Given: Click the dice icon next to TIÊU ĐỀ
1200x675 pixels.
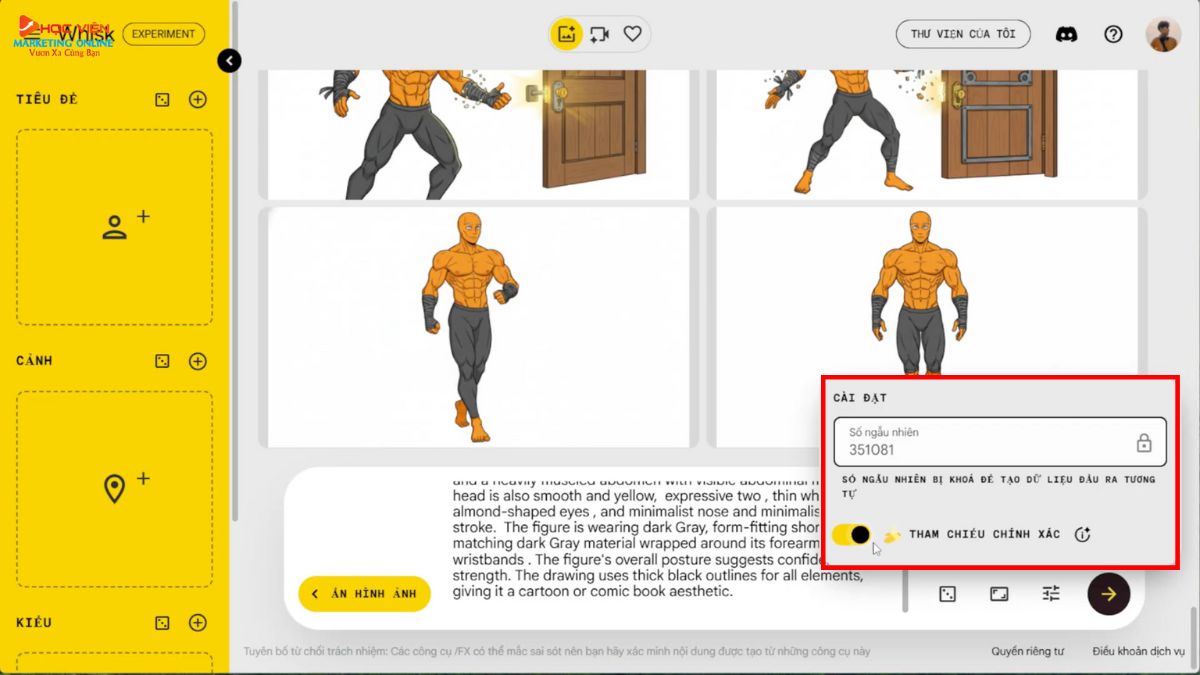Looking at the screenshot, I should click(162, 99).
